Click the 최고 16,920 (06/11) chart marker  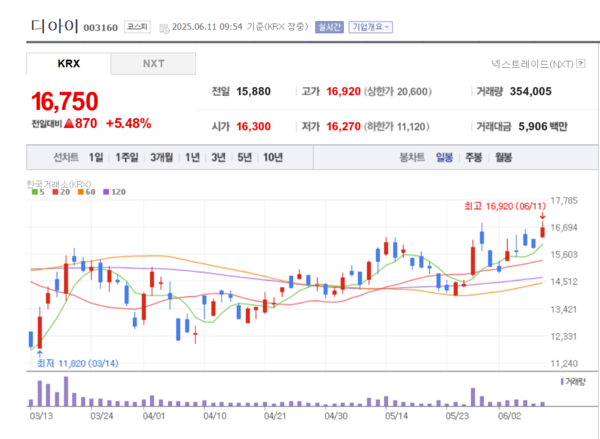pos(505,207)
